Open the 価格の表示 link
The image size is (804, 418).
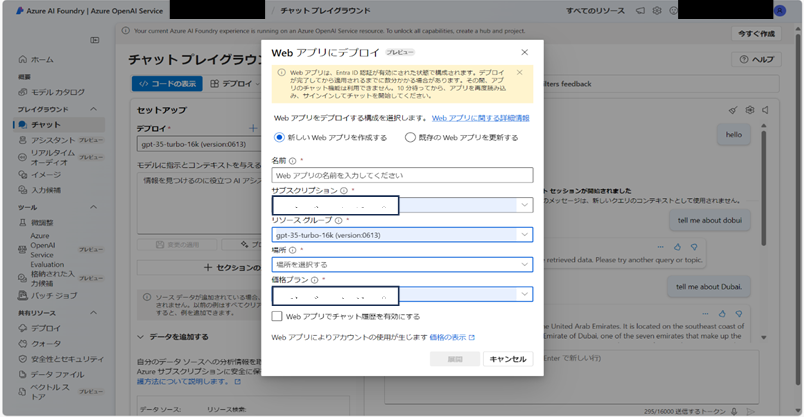point(452,337)
